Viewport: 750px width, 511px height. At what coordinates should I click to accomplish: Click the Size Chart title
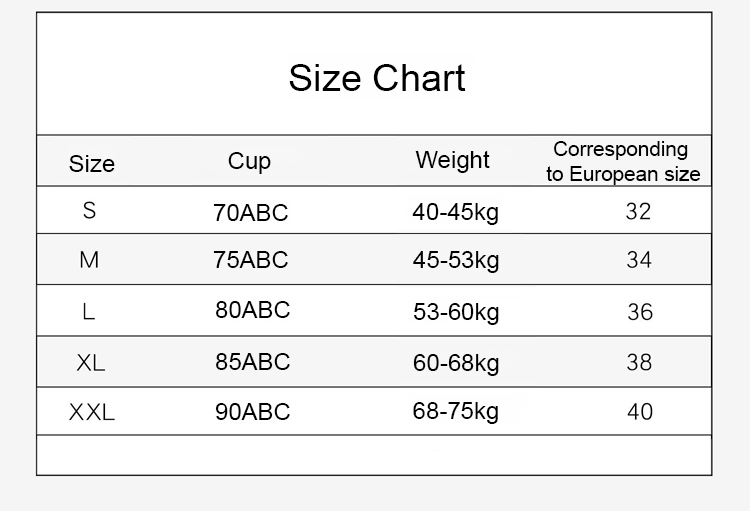click(x=377, y=78)
